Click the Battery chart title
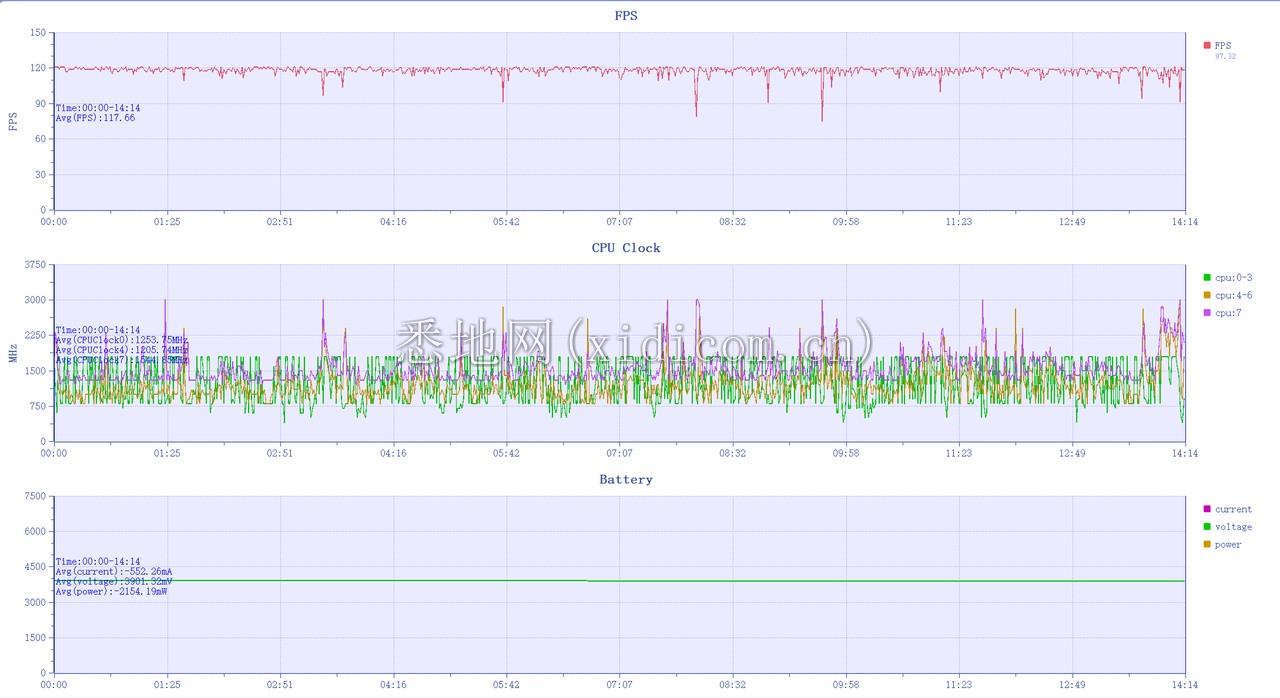1280x698 pixels. (626, 480)
